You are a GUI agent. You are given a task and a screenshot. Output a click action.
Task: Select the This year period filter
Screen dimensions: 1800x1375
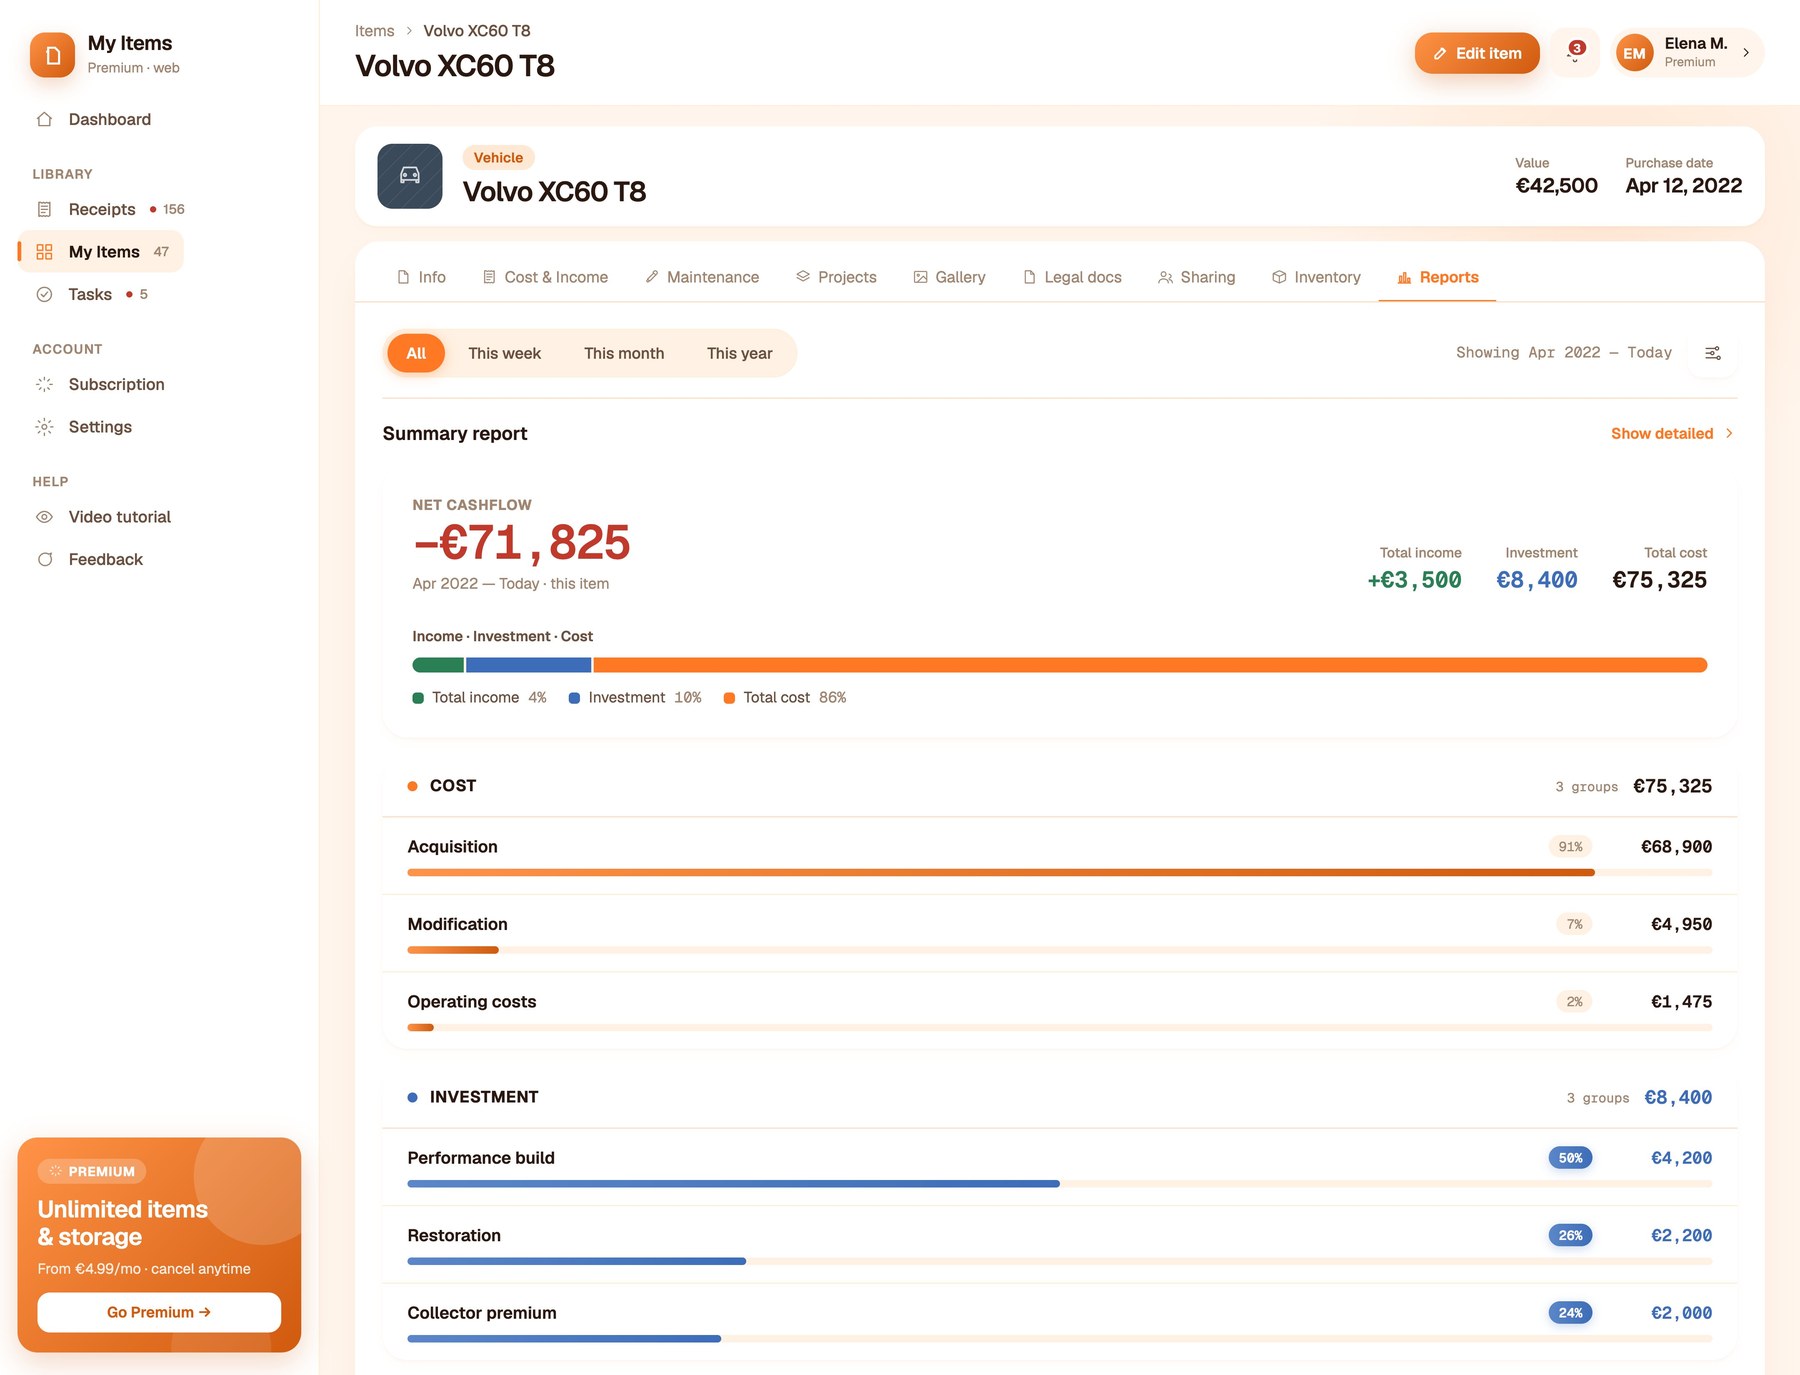739,353
